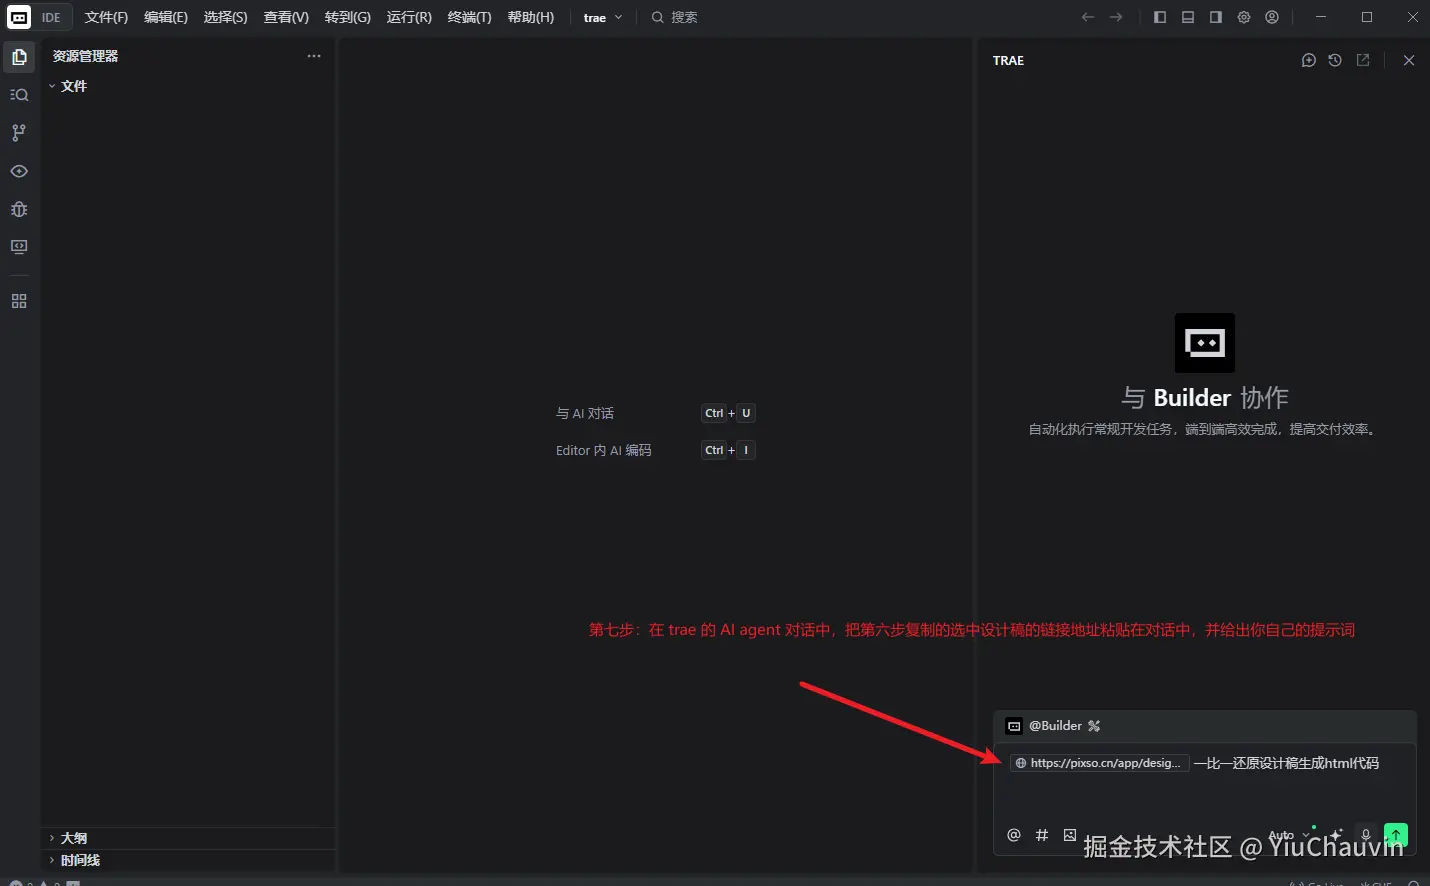This screenshot has height=886, width=1430.
Task: Click the 搜索 box in the title bar
Action: pos(675,17)
